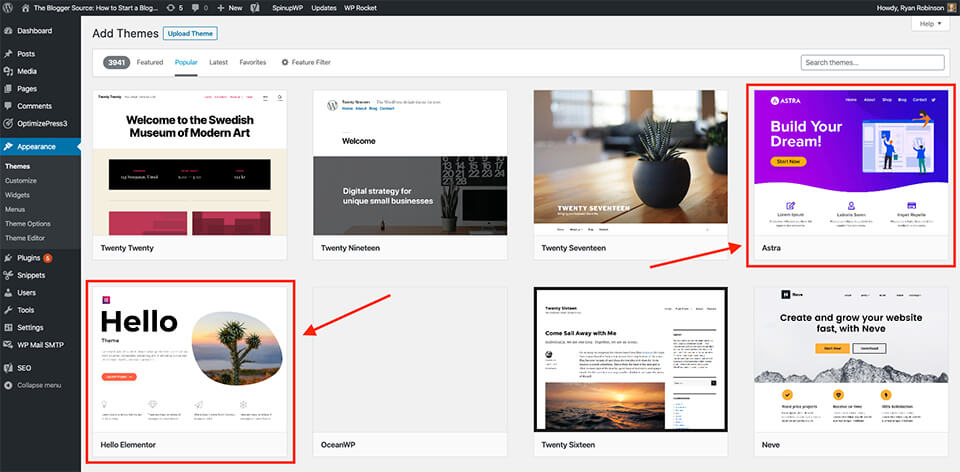The image size is (960, 472).
Task: Open the WordPress logo menu
Action: point(8,8)
